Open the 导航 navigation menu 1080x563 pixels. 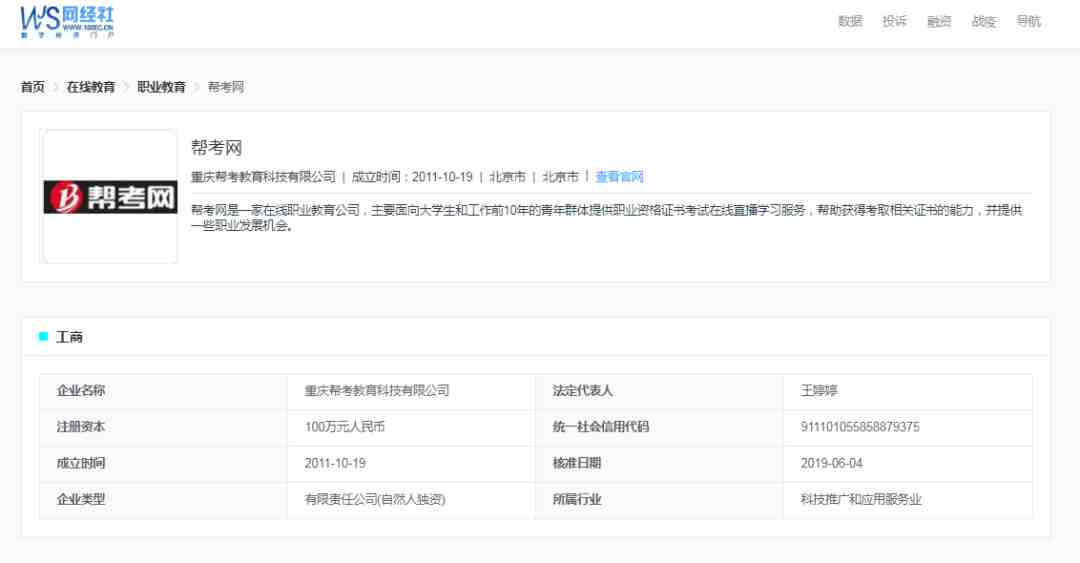(x=1028, y=21)
